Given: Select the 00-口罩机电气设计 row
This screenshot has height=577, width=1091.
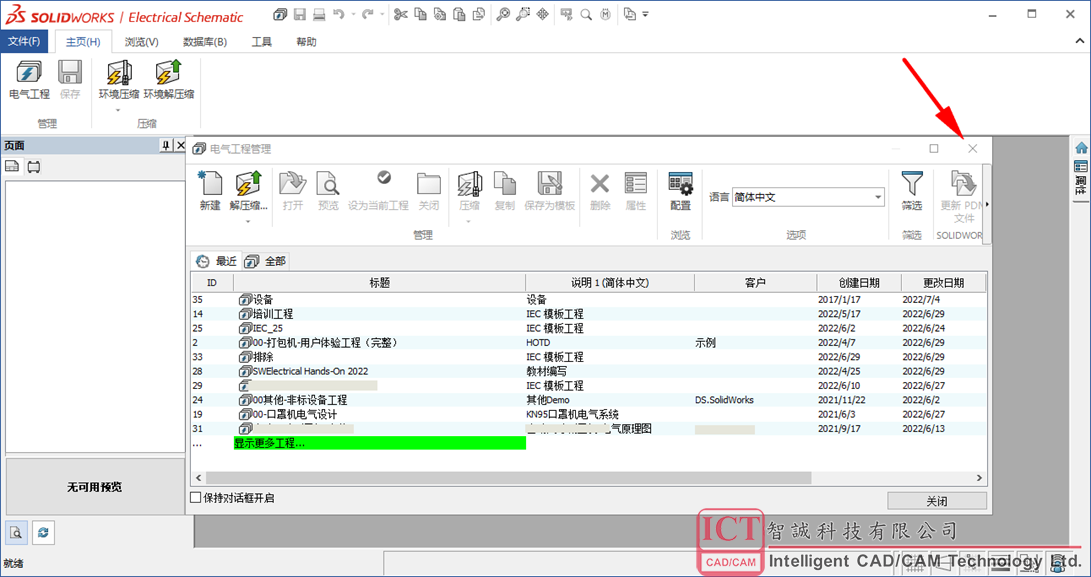Looking at the screenshot, I should point(589,414).
